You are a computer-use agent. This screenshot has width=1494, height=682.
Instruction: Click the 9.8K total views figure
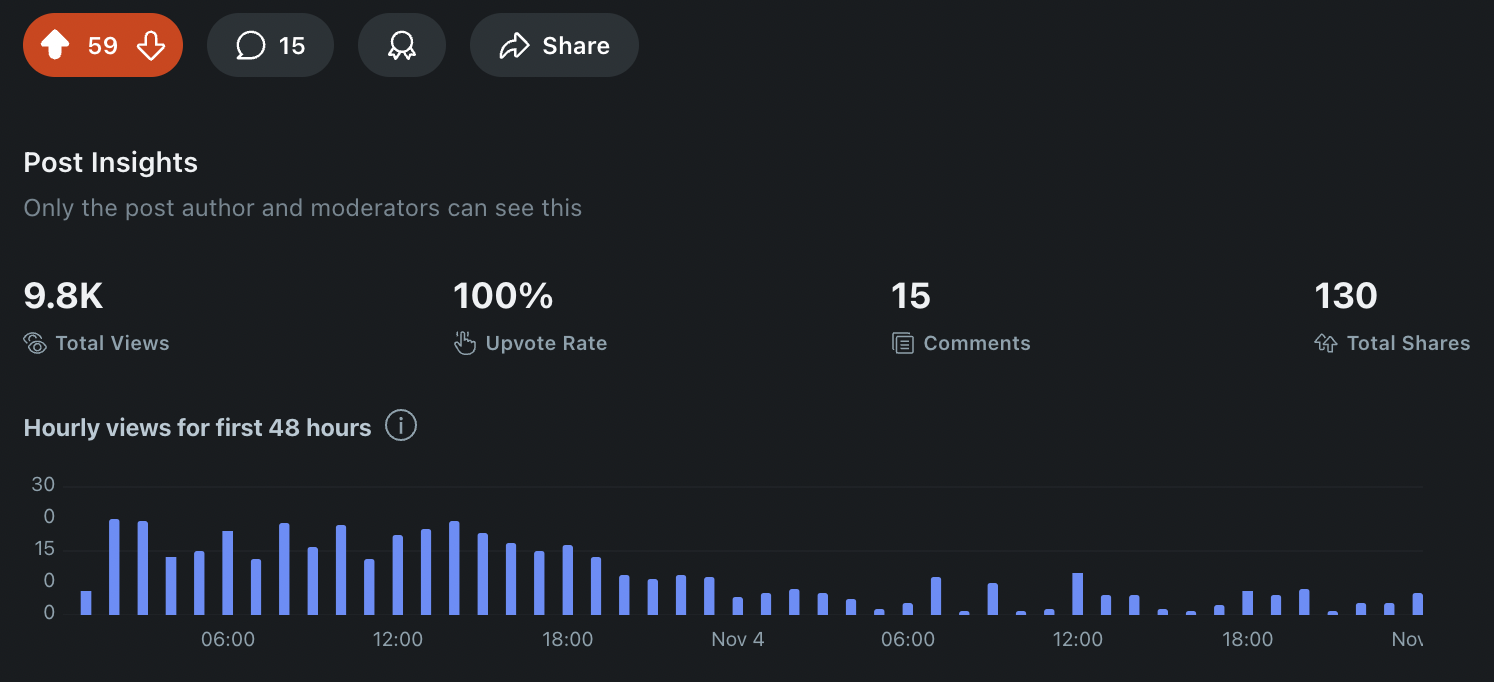coord(63,296)
